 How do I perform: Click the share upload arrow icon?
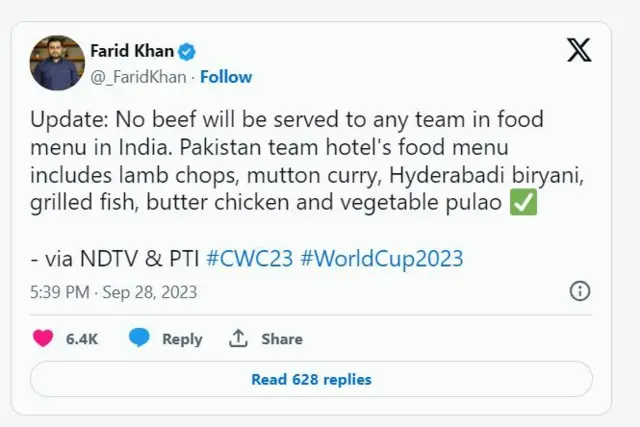point(238,339)
